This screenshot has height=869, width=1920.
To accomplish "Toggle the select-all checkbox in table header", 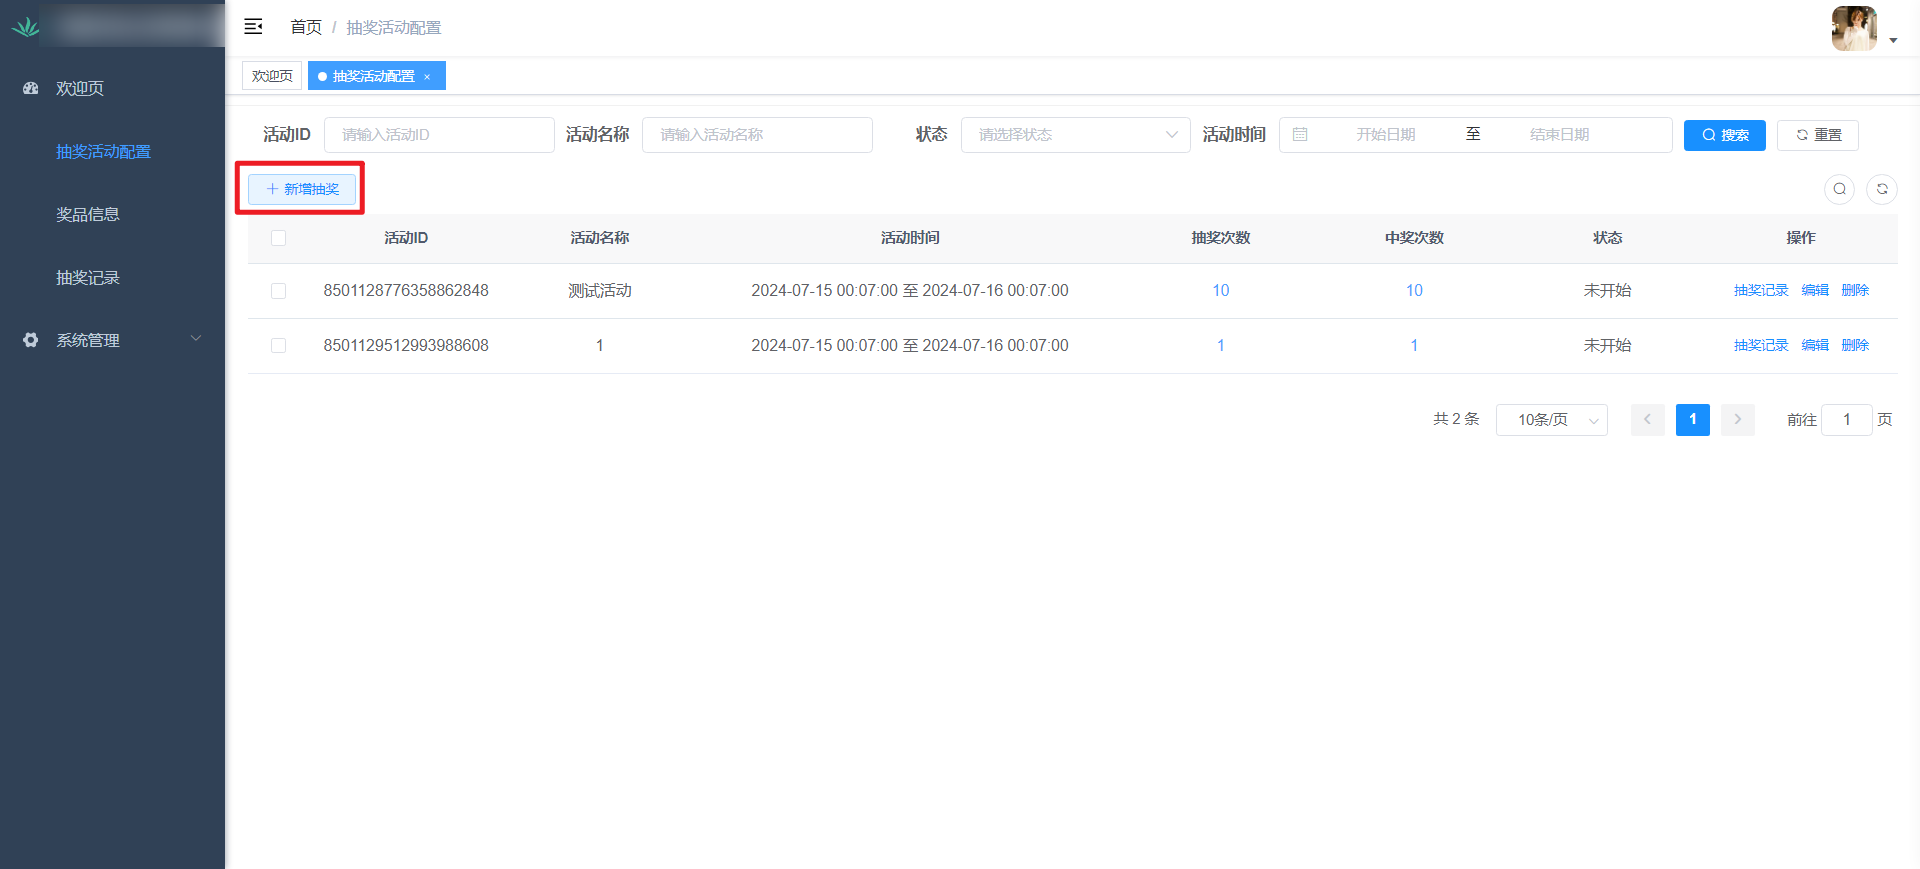I will coord(278,238).
